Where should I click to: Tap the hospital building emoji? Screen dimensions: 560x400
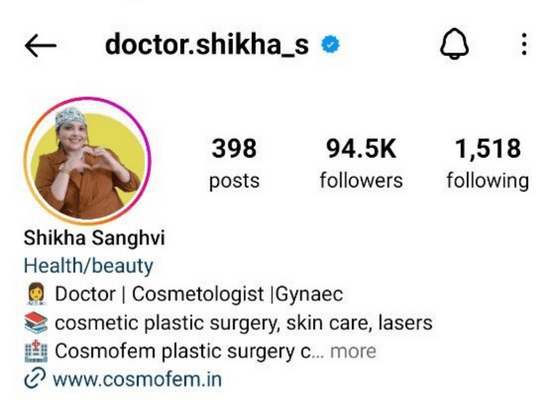(36, 351)
